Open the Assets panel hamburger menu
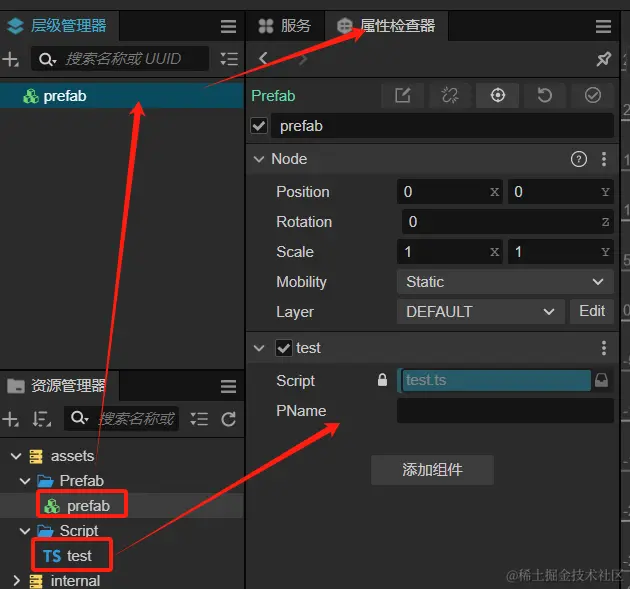The image size is (630, 589). click(x=228, y=387)
